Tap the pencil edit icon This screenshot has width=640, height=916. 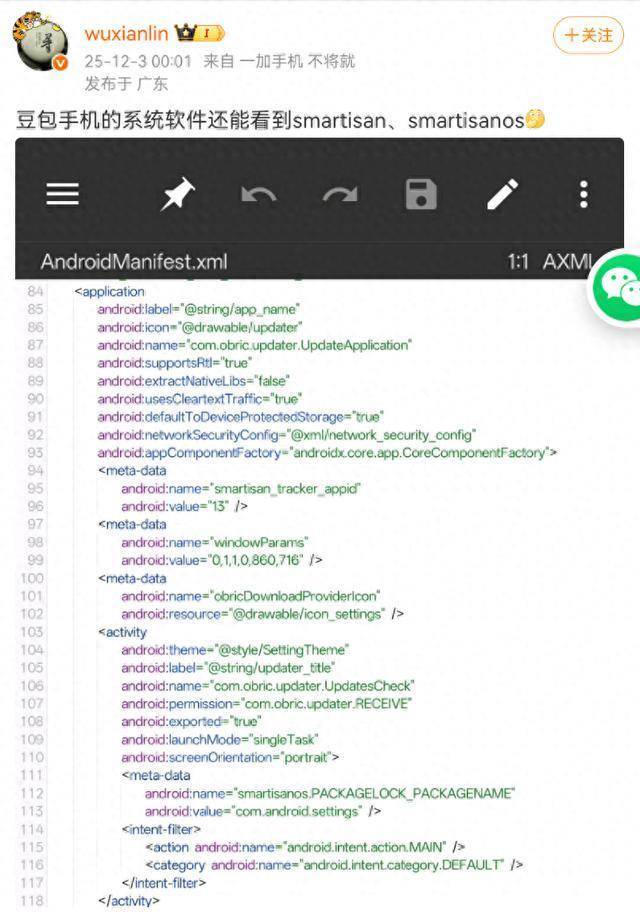[502, 194]
